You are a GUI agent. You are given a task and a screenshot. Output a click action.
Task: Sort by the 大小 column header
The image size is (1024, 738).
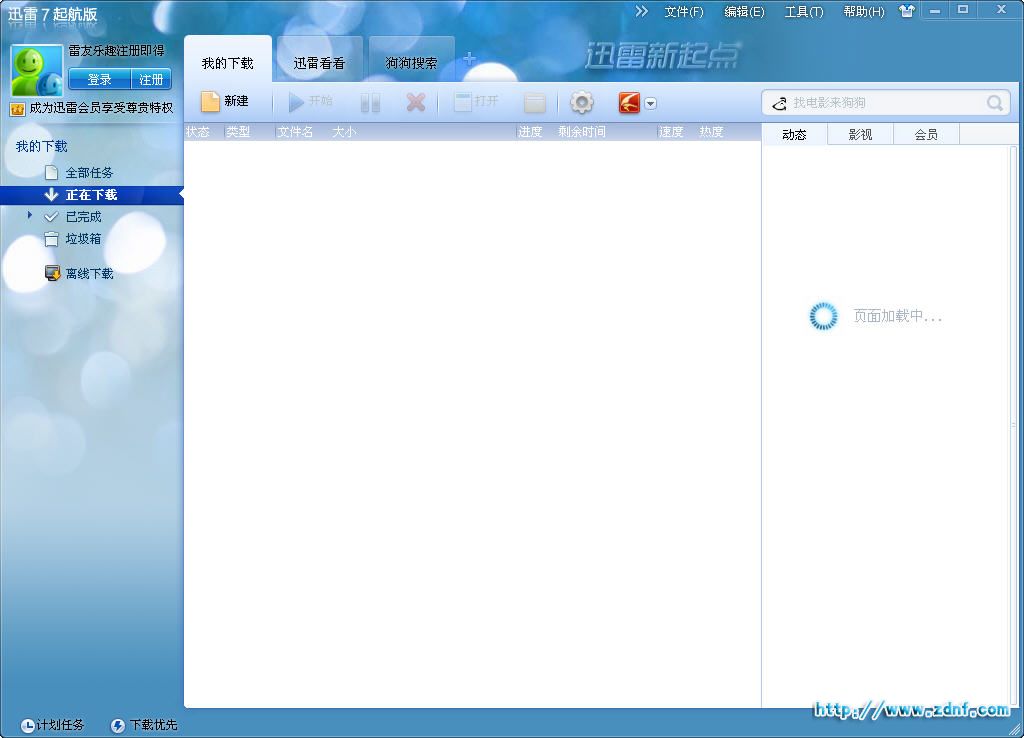[344, 132]
